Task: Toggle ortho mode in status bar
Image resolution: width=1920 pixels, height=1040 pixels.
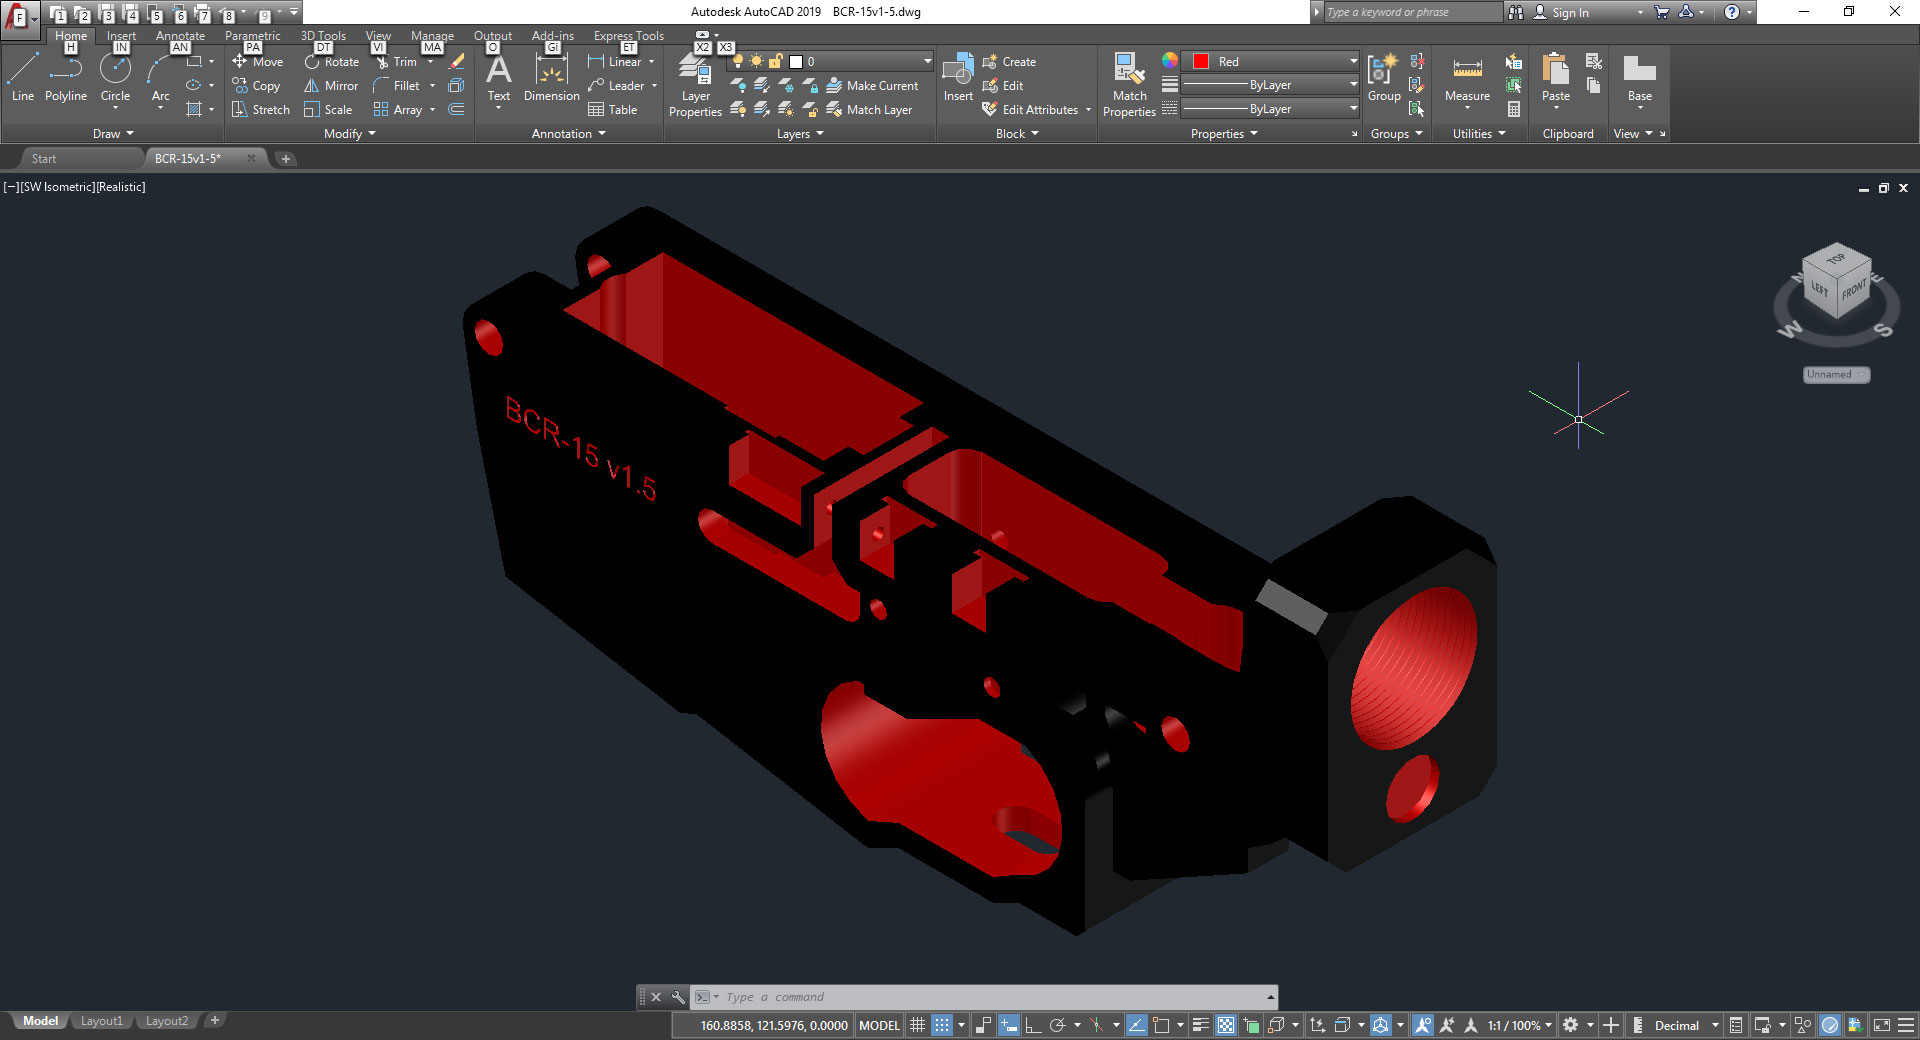Action: (x=1033, y=1025)
